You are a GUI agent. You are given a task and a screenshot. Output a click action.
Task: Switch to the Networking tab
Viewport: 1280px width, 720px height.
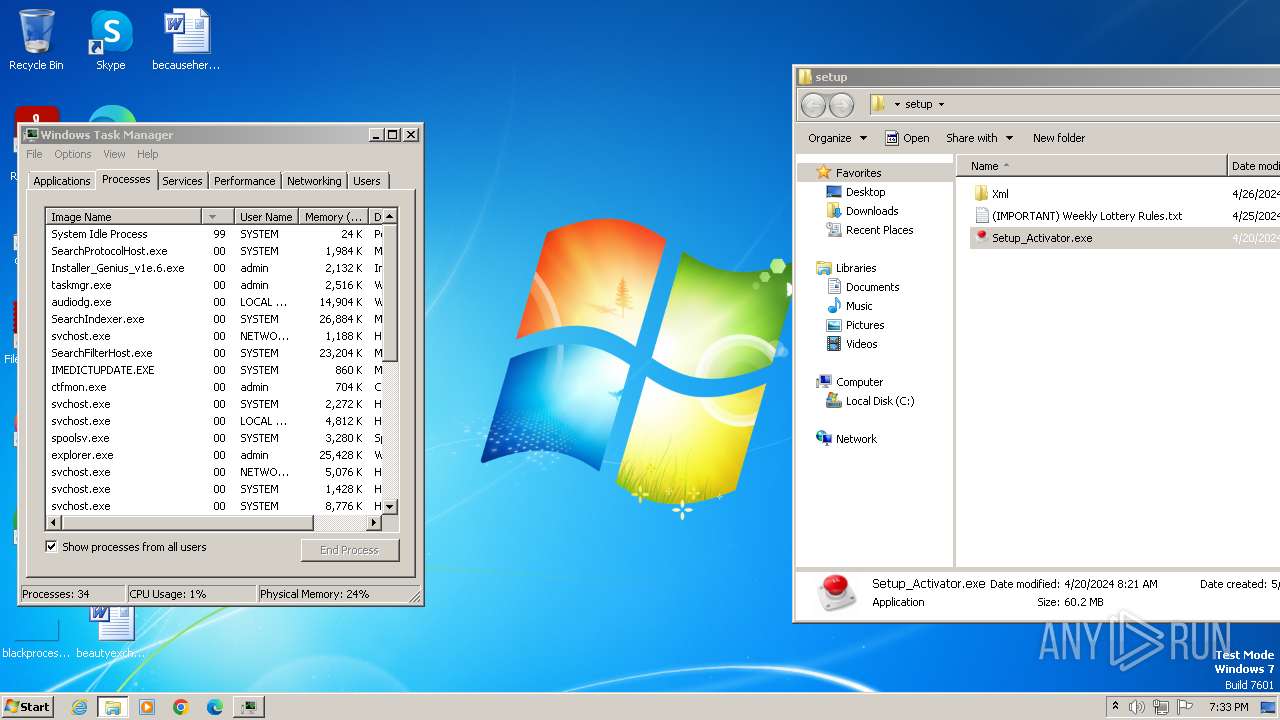[x=314, y=181]
